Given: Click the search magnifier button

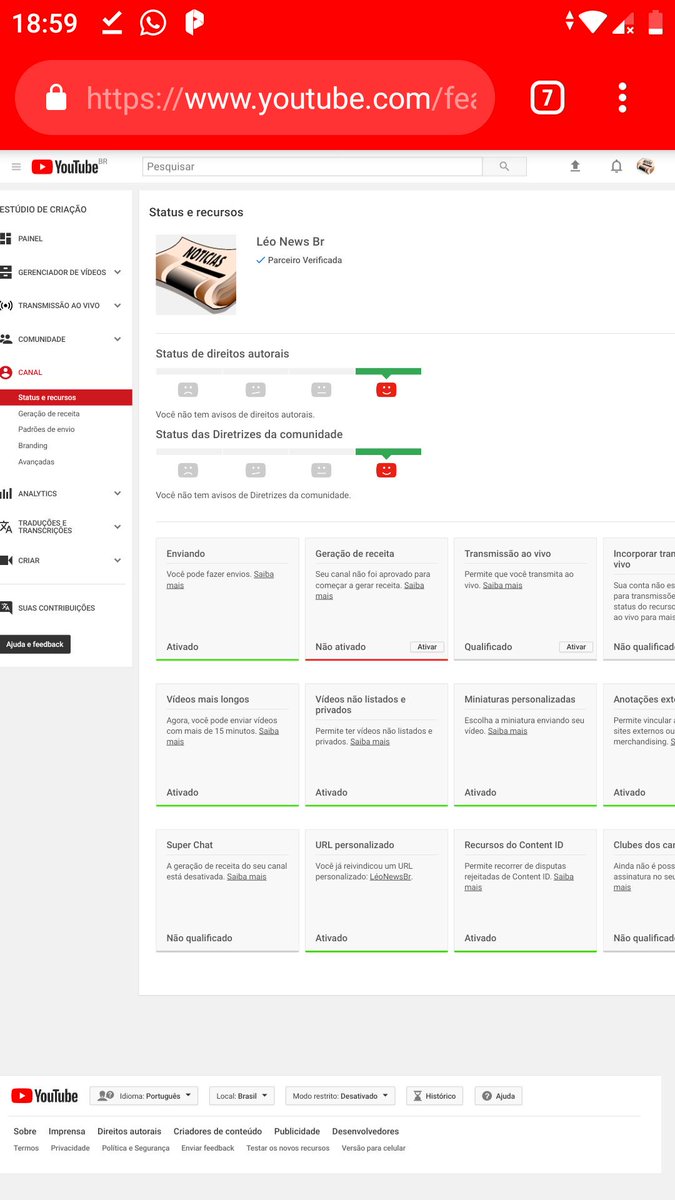Looking at the screenshot, I should click(x=504, y=167).
